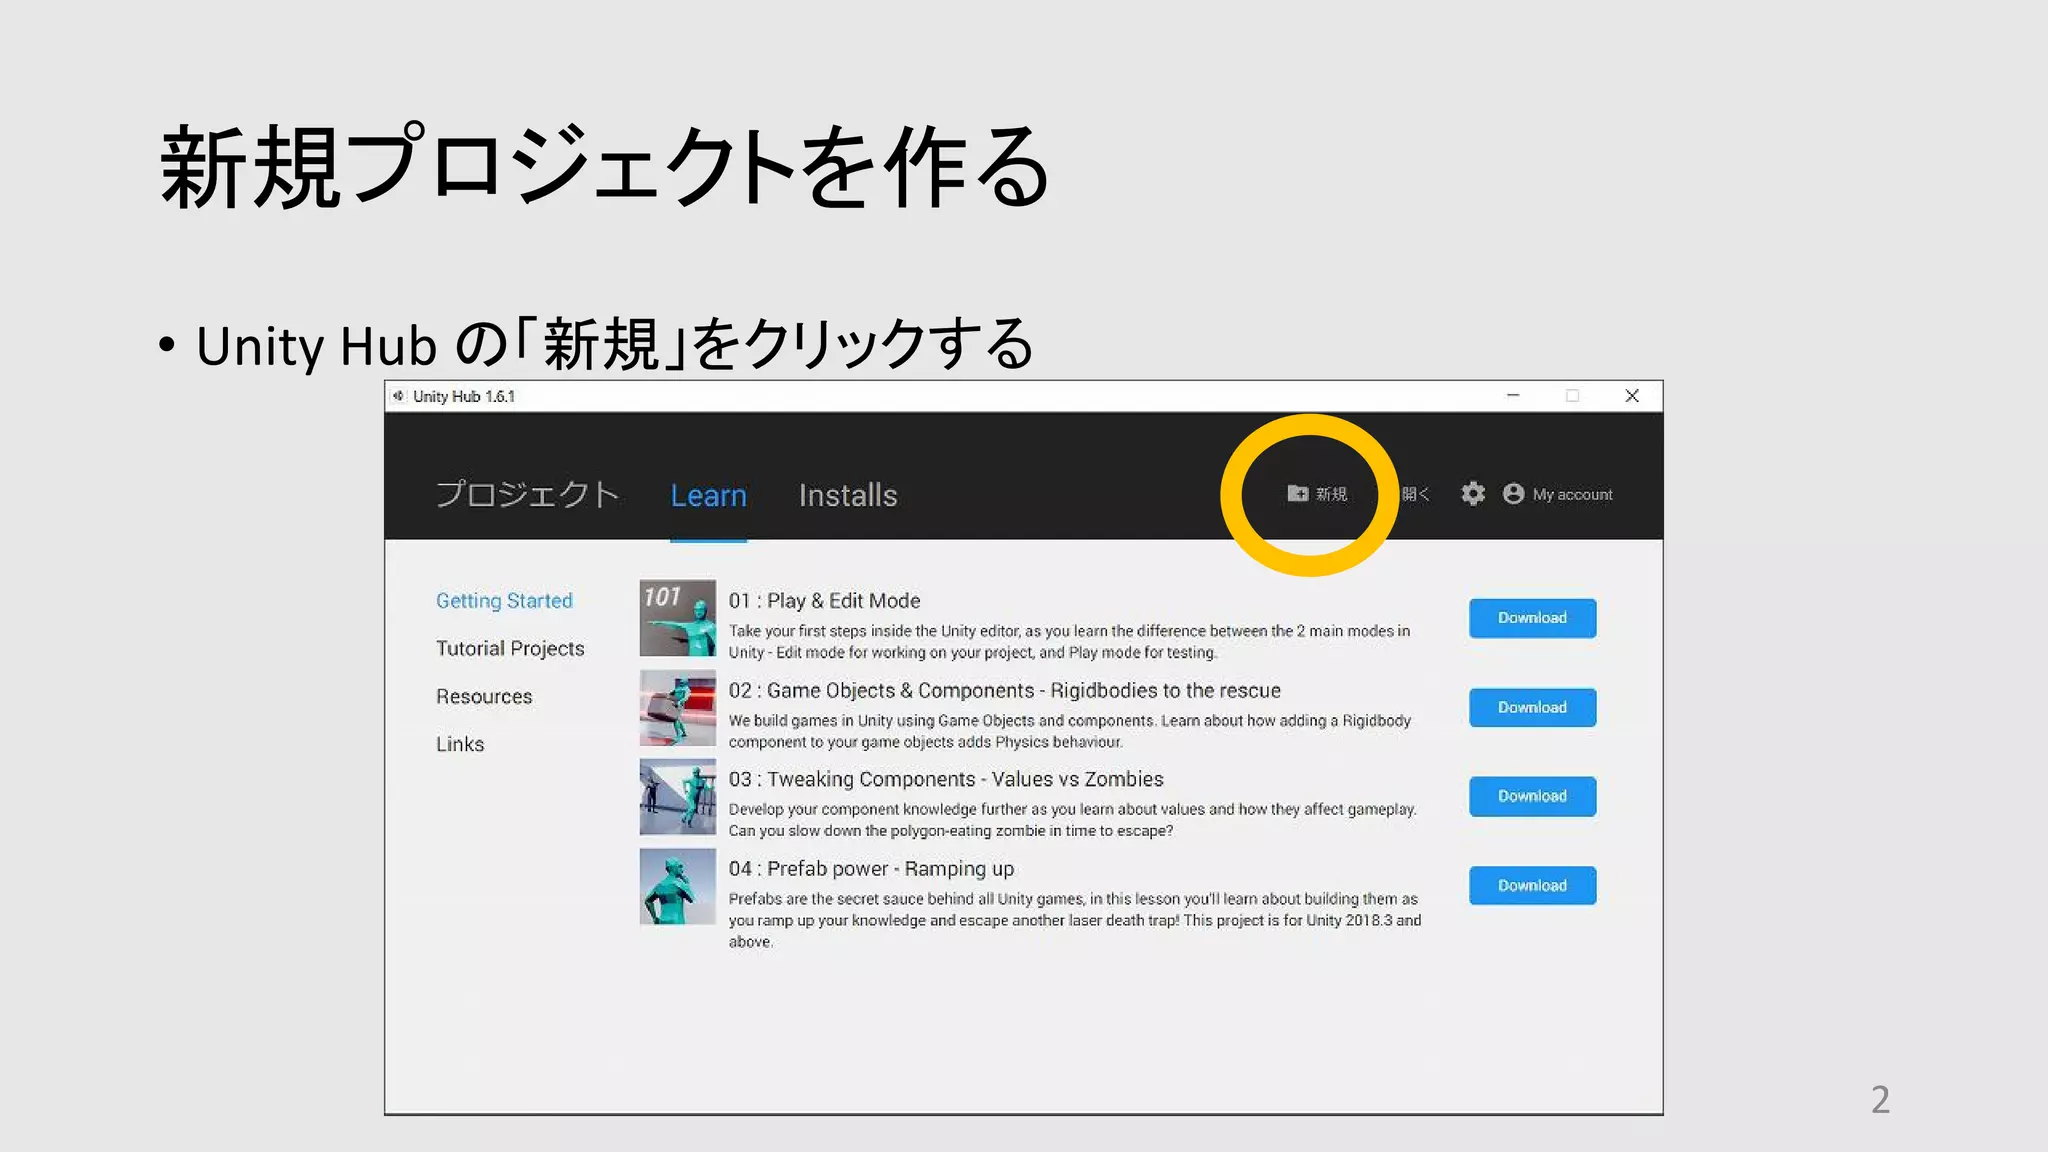Download Tweaking Components tutorial
This screenshot has width=2048, height=1152.
point(1532,796)
